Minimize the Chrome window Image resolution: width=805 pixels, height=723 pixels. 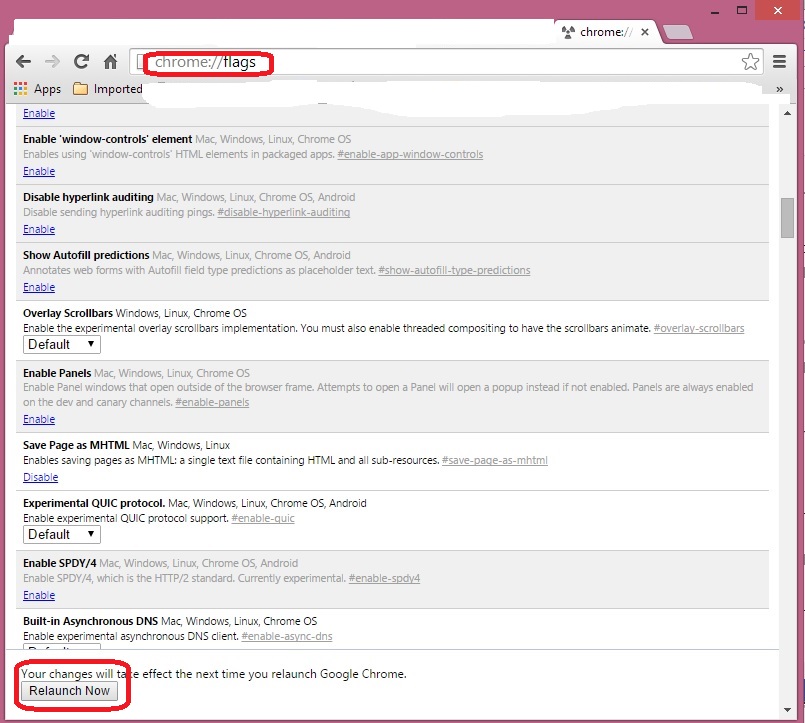point(715,10)
